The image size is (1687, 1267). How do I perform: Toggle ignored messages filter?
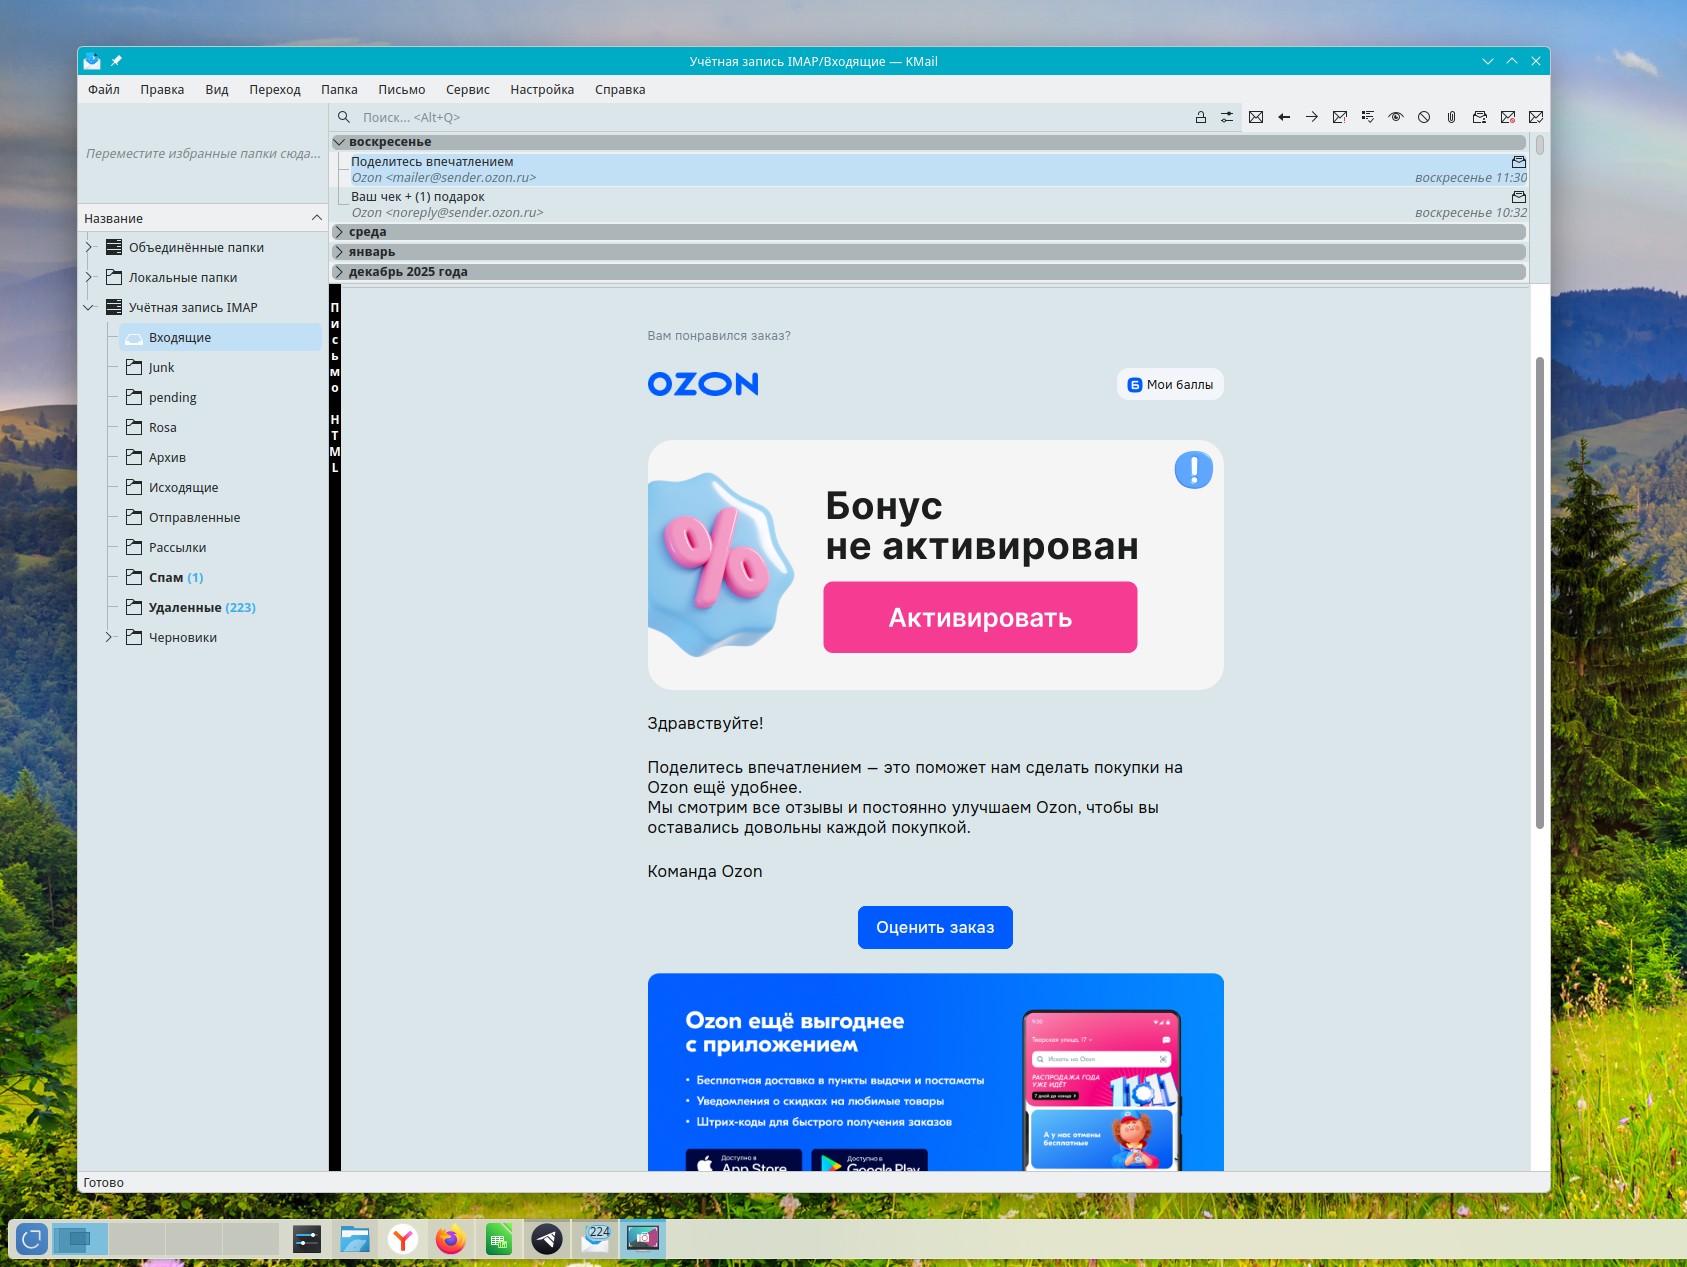coord(1424,117)
